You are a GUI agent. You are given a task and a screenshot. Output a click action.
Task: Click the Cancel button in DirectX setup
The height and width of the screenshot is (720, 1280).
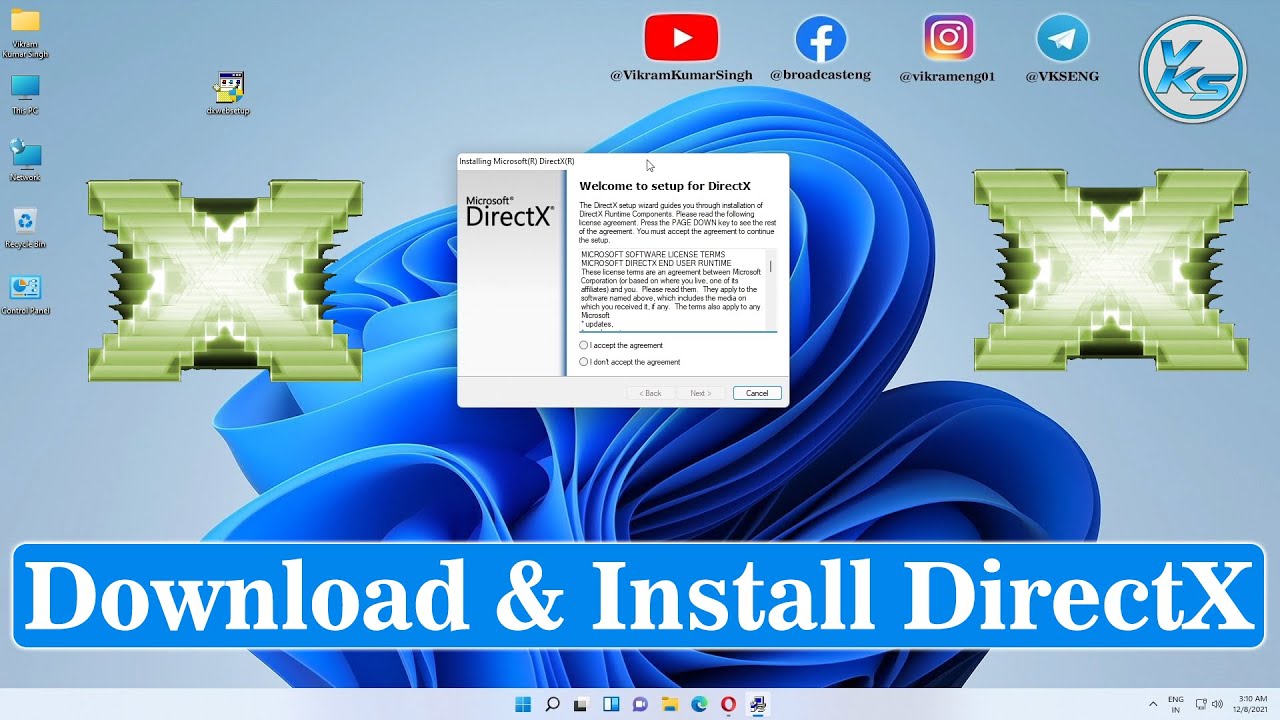tap(757, 393)
